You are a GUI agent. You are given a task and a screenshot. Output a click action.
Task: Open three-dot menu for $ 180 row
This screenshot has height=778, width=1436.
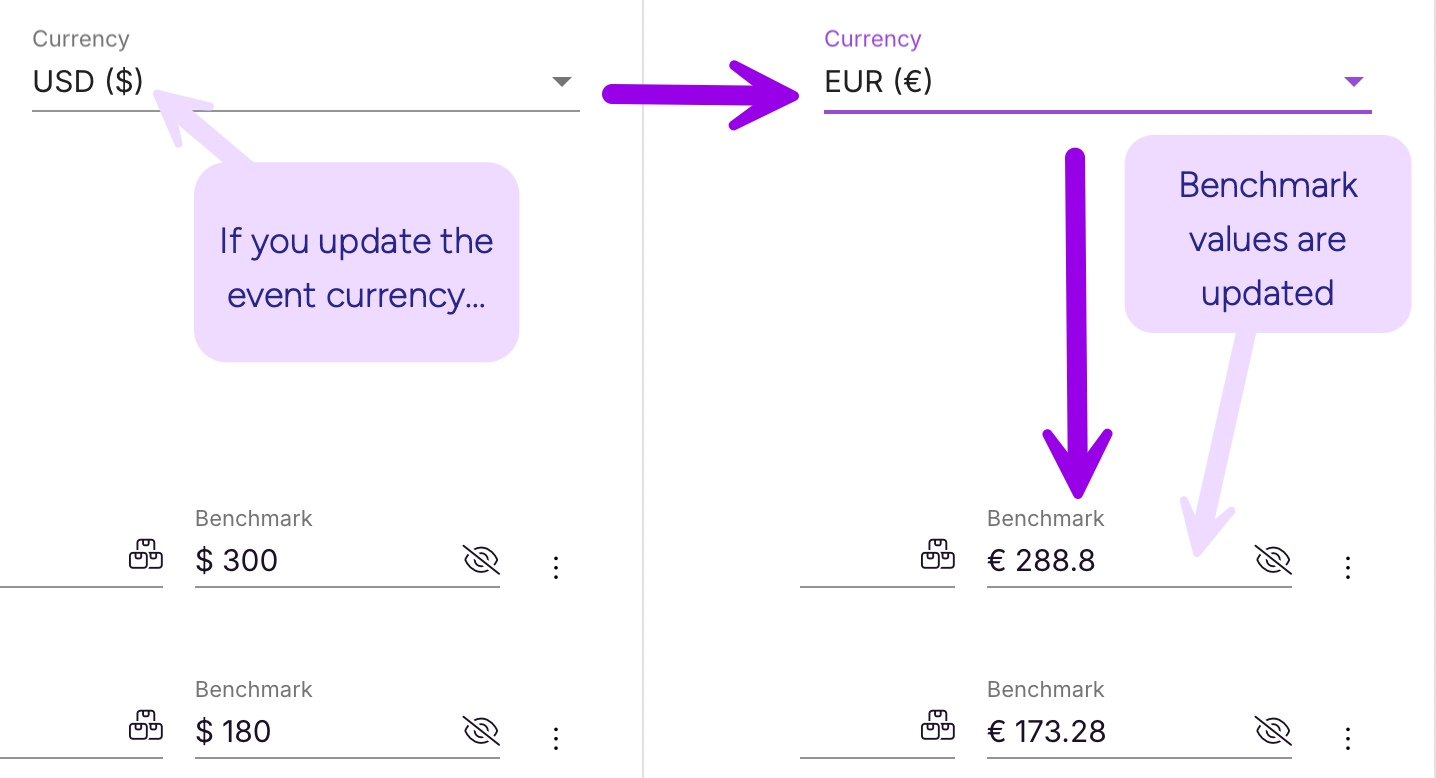[x=556, y=739]
